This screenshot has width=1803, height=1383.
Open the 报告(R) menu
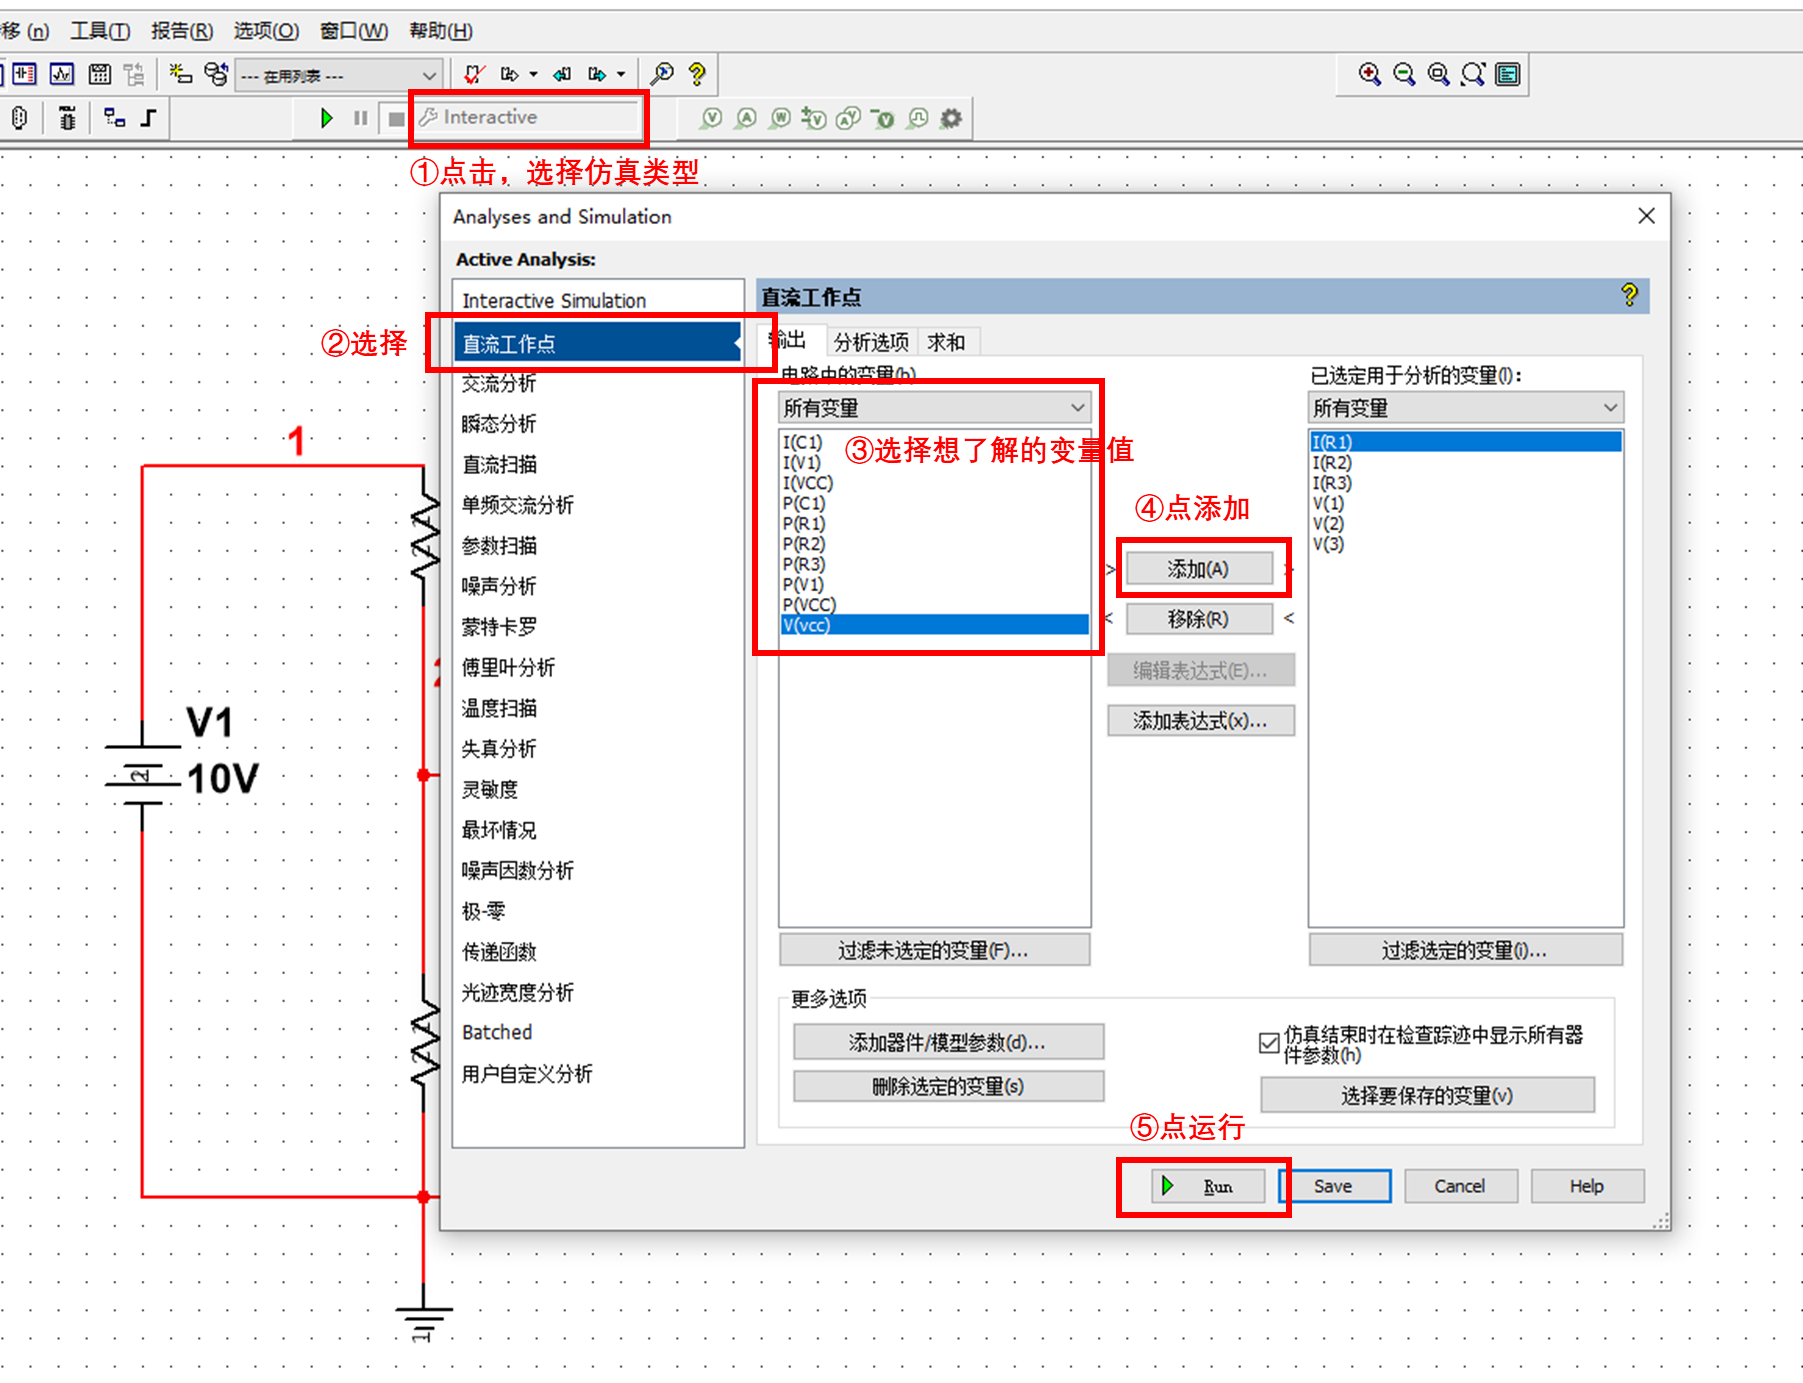tap(182, 31)
